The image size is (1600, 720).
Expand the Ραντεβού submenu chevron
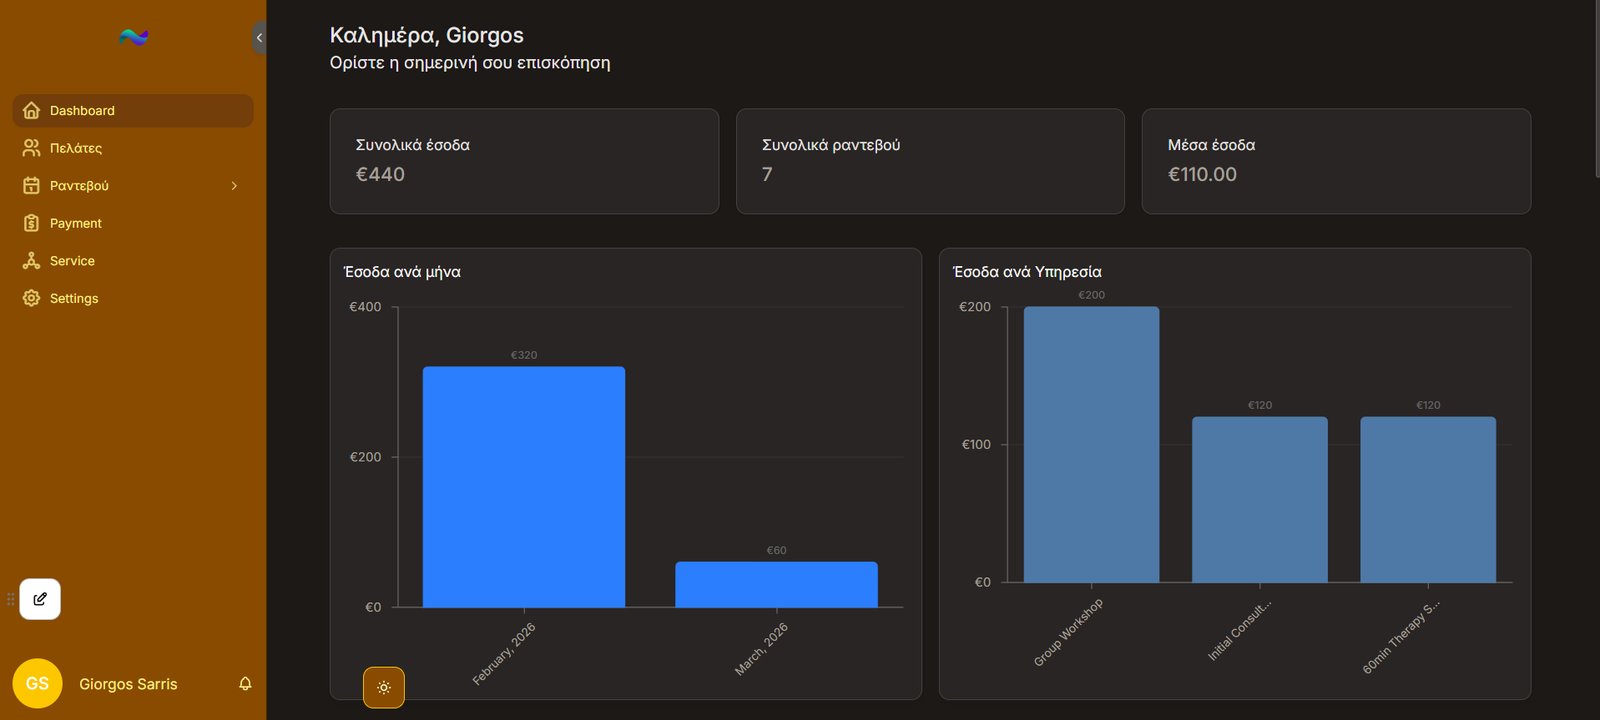(x=234, y=186)
